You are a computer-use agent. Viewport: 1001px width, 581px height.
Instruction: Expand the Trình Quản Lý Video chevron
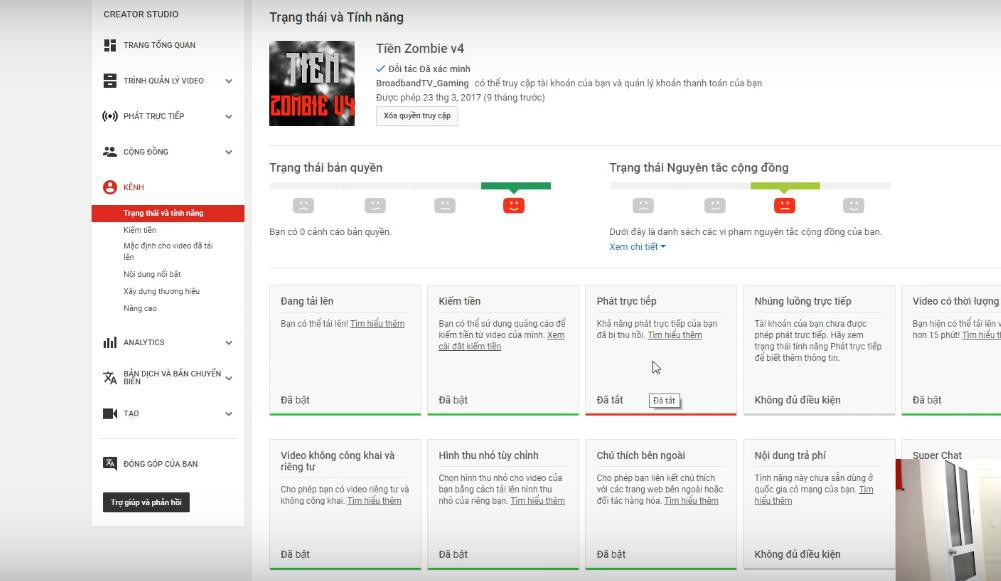coord(229,81)
